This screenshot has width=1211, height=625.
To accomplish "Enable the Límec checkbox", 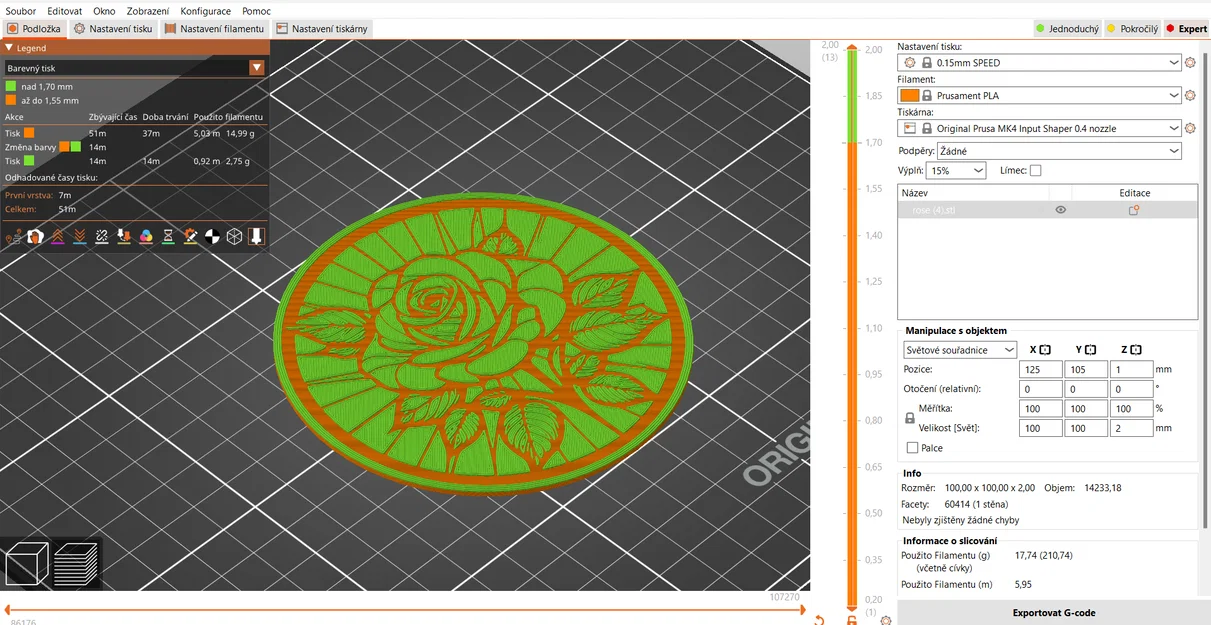I will [1036, 169].
